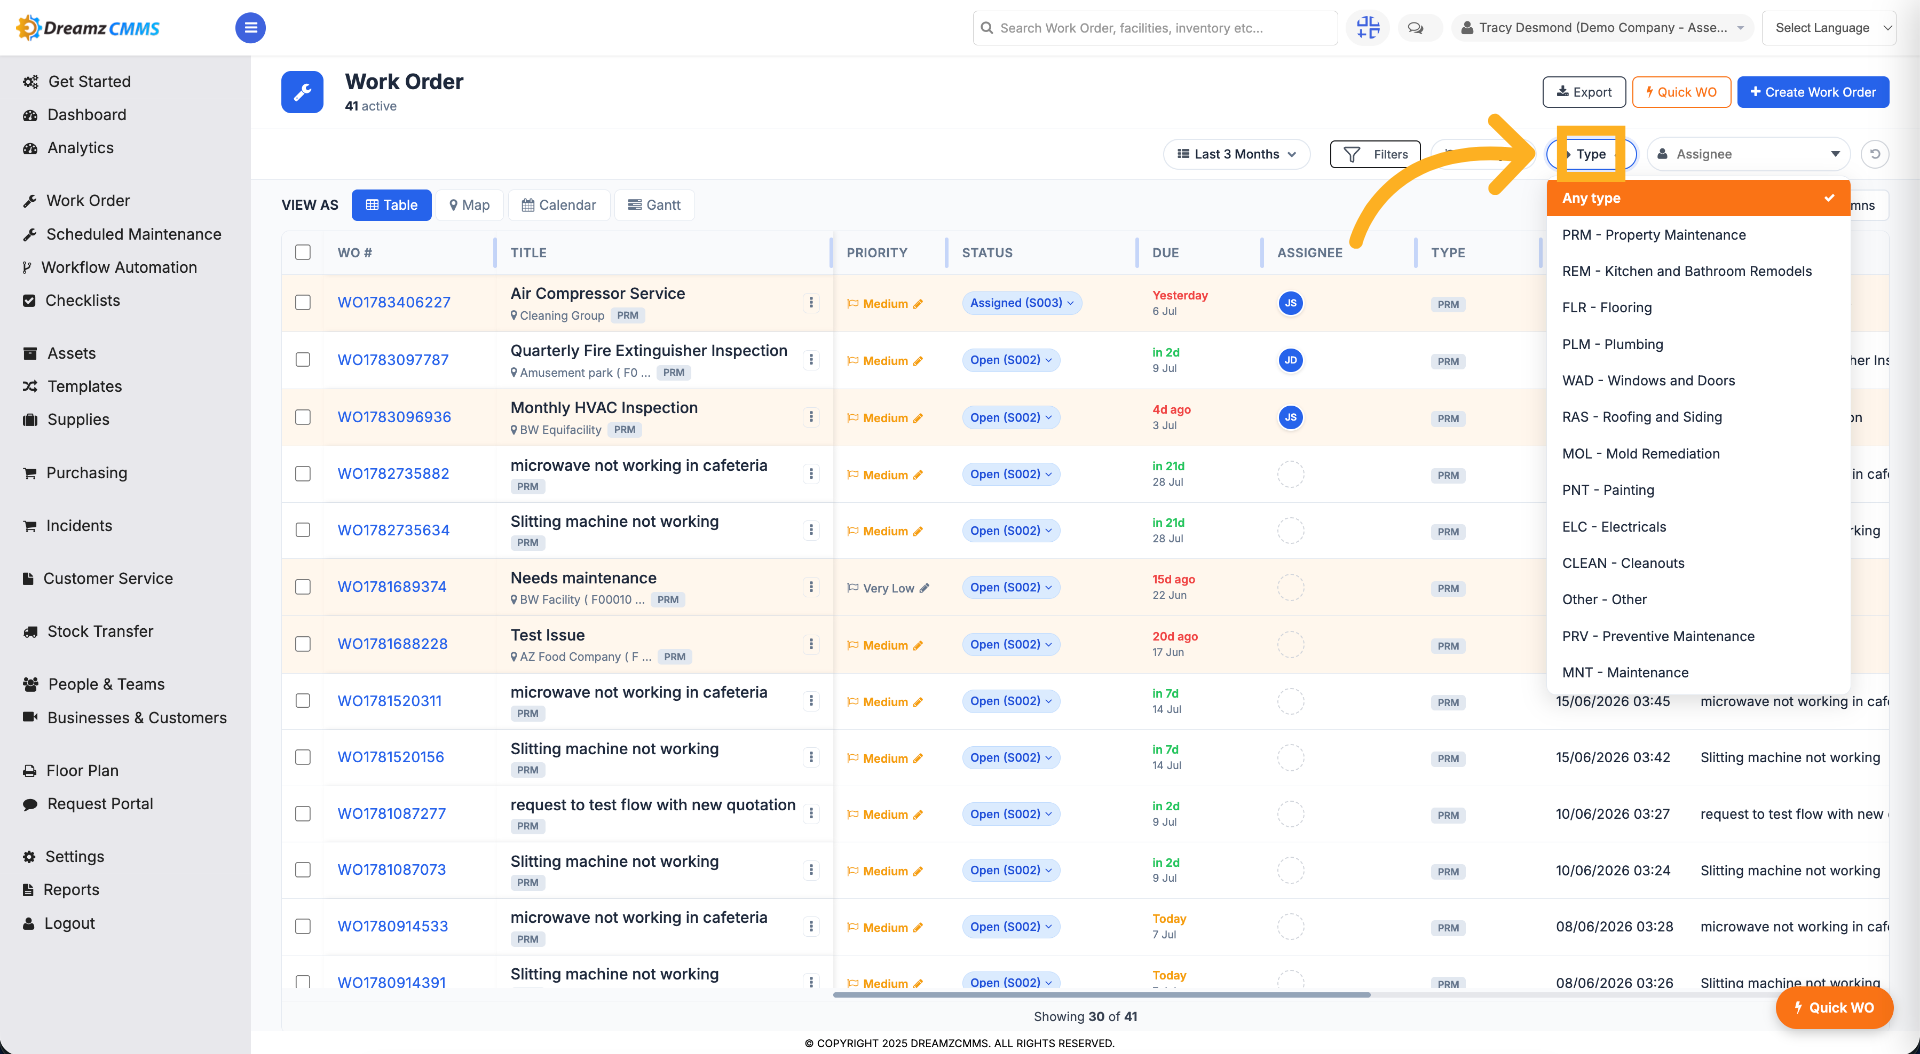Choose ELC - Electricals type option
The width and height of the screenshot is (1920, 1054).
1698,527
